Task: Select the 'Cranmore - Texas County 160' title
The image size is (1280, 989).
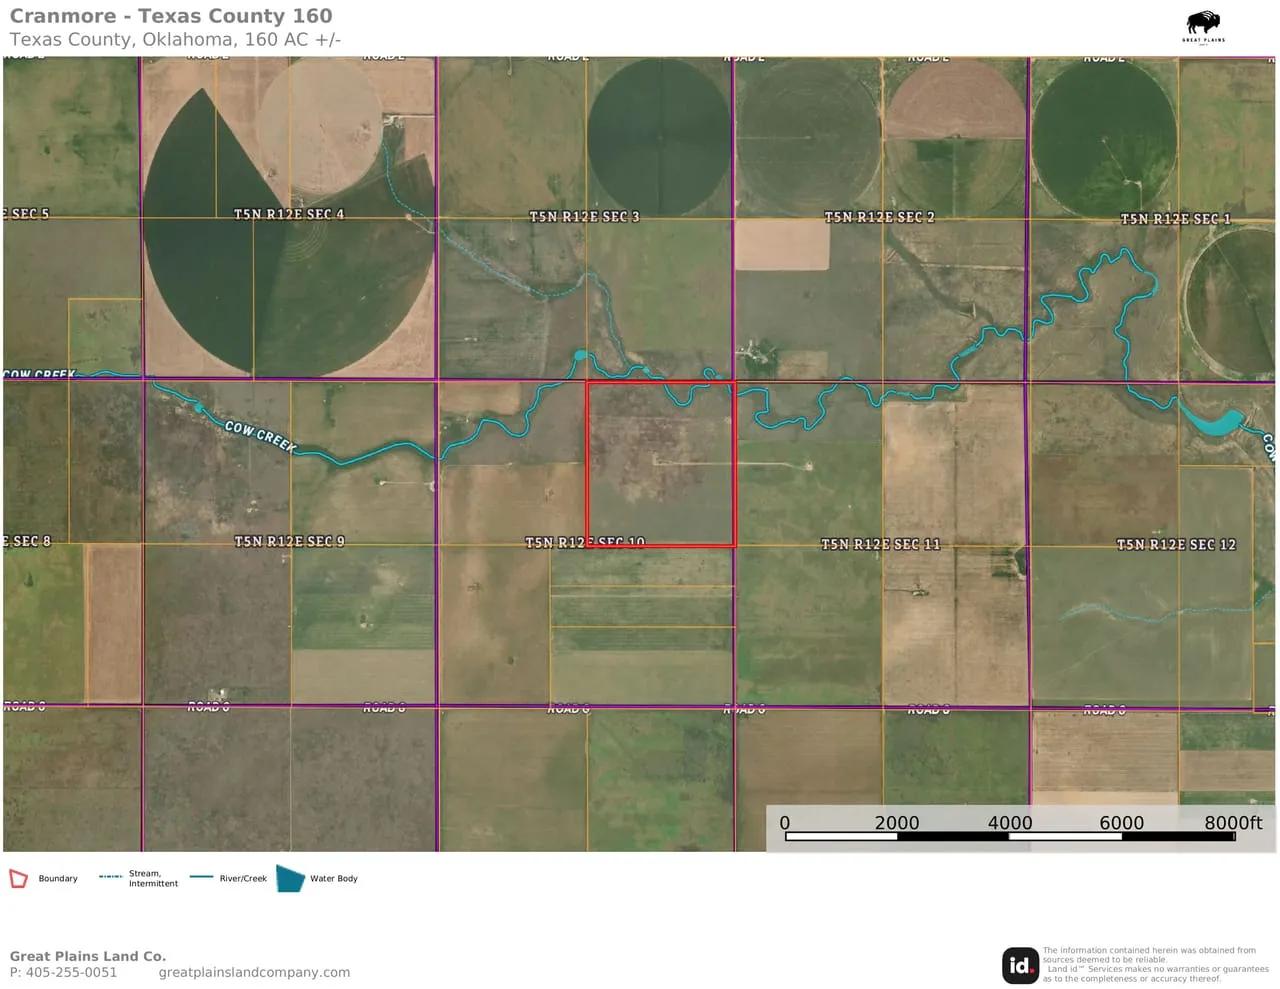Action: [x=171, y=16]
